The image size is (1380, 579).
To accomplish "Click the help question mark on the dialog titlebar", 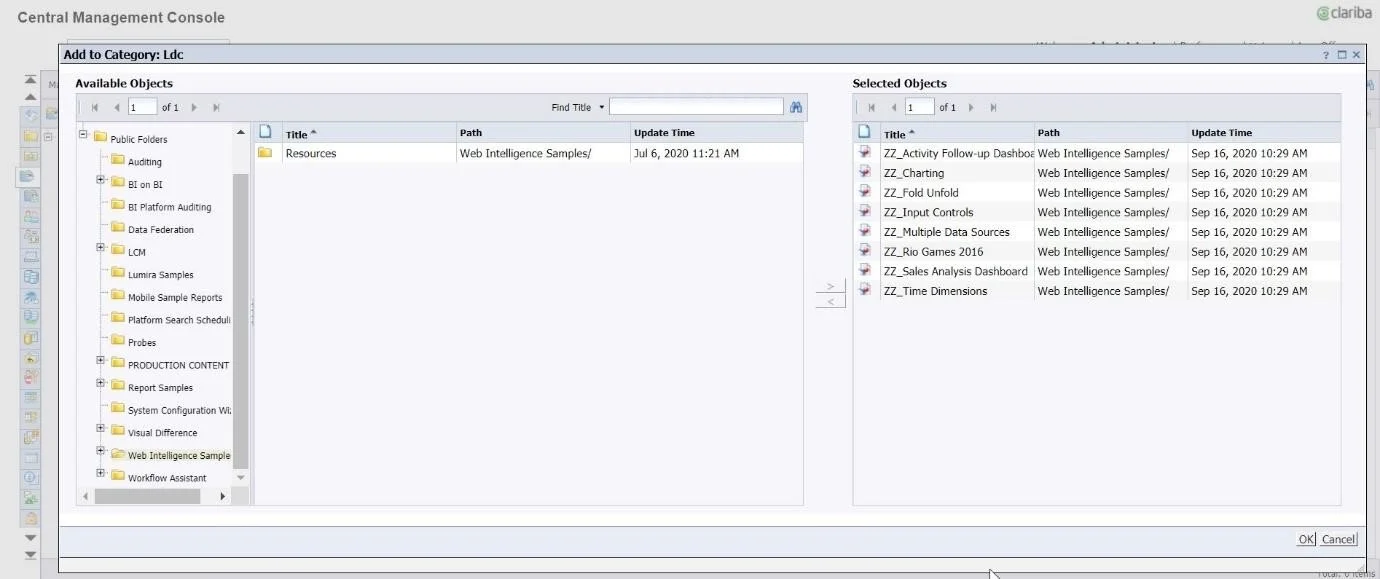I will 1326,53.
